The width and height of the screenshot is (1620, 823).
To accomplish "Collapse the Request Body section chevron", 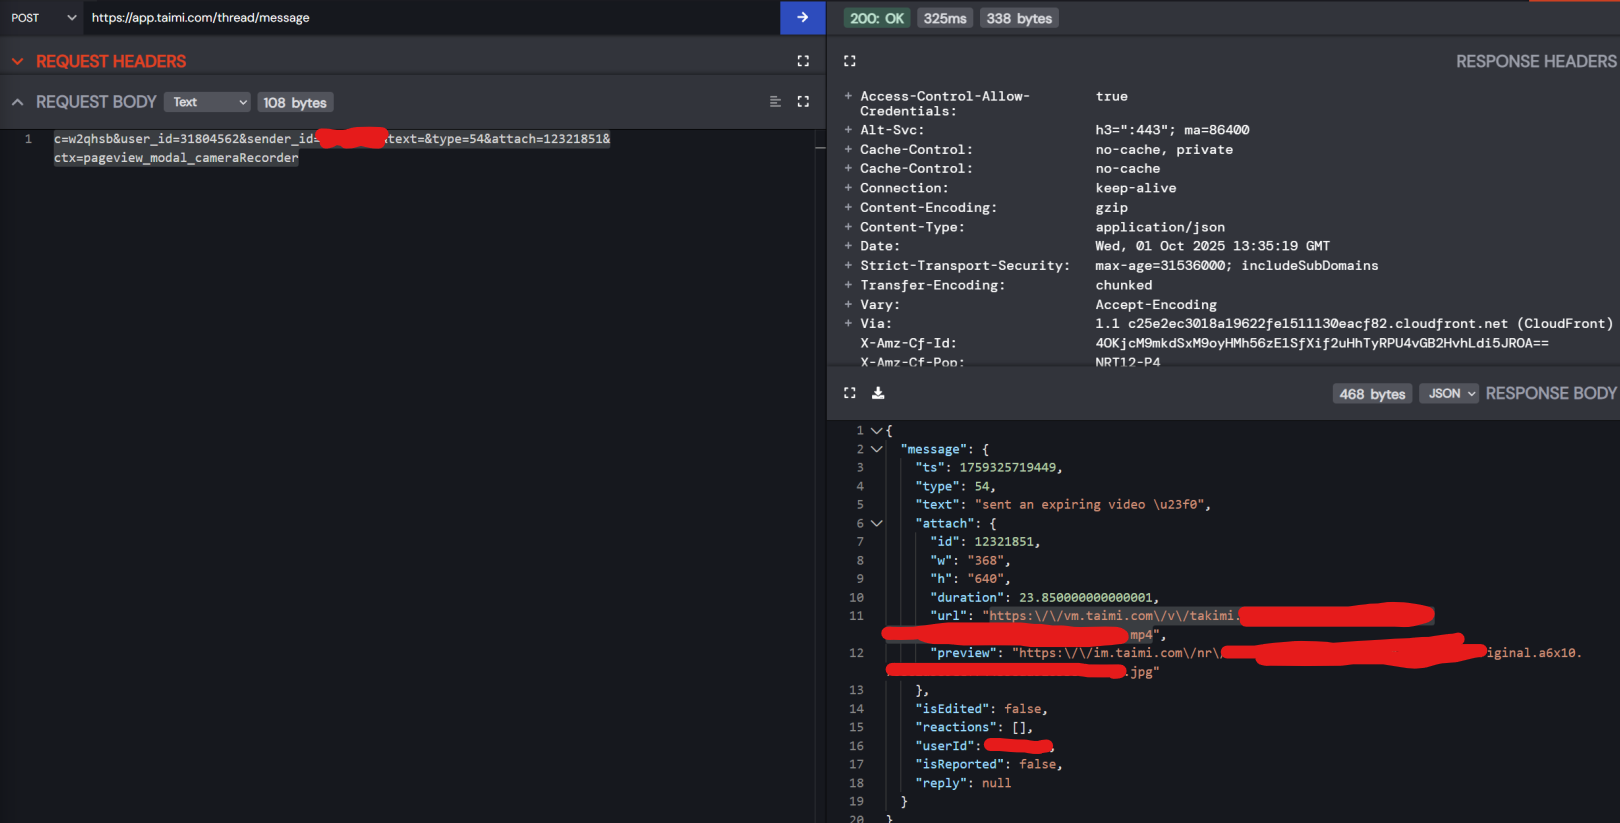I will 17,102.
